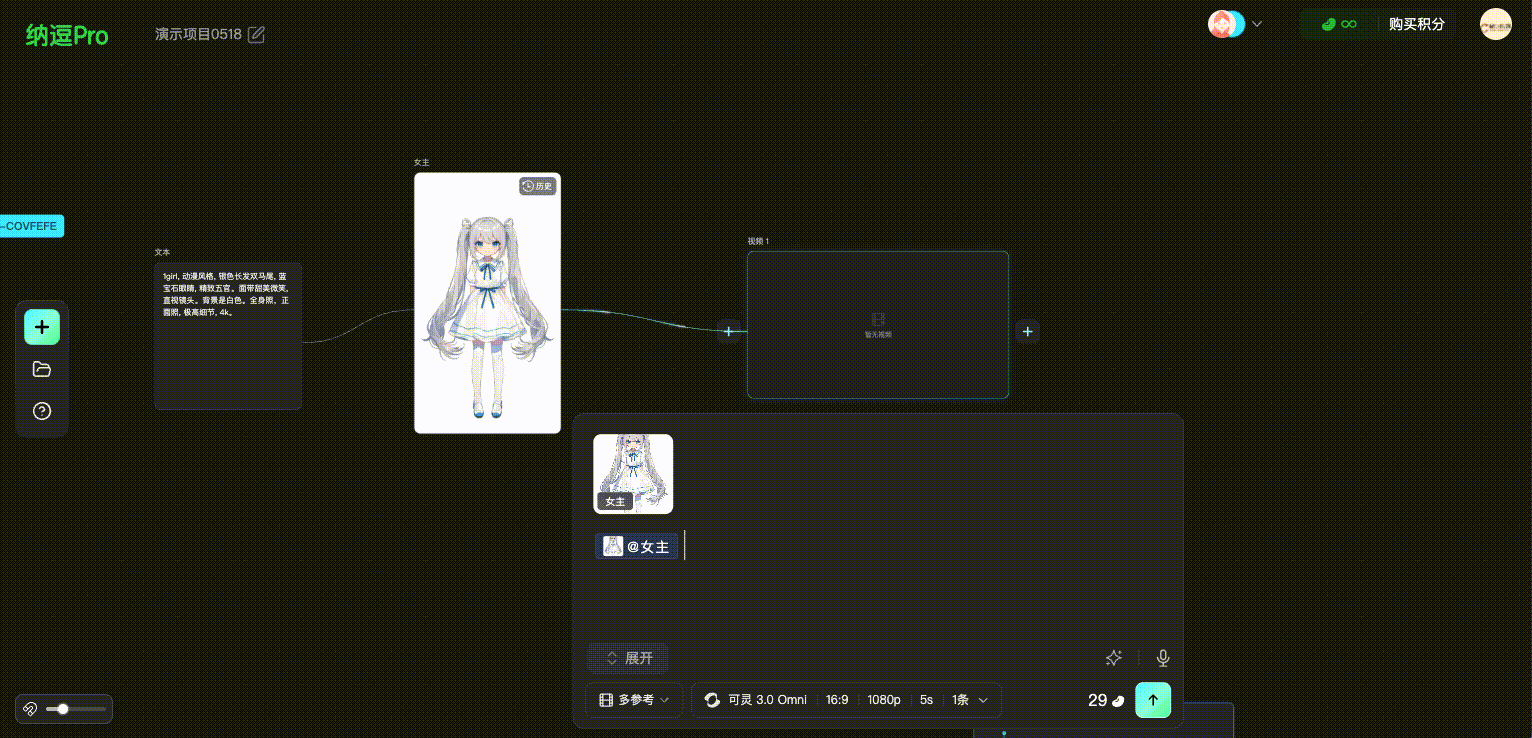Activate the microphone voice input icon
1532x738 pixels.
point(1163,658)
